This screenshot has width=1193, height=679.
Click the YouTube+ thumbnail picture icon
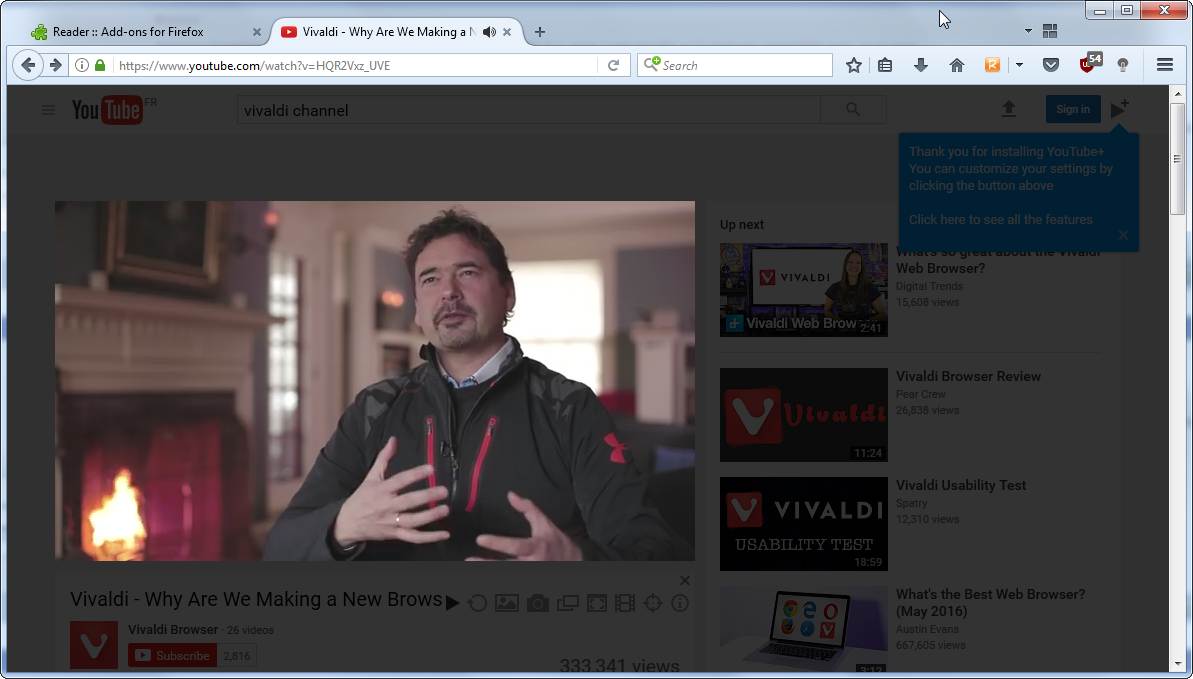(507, 604)
